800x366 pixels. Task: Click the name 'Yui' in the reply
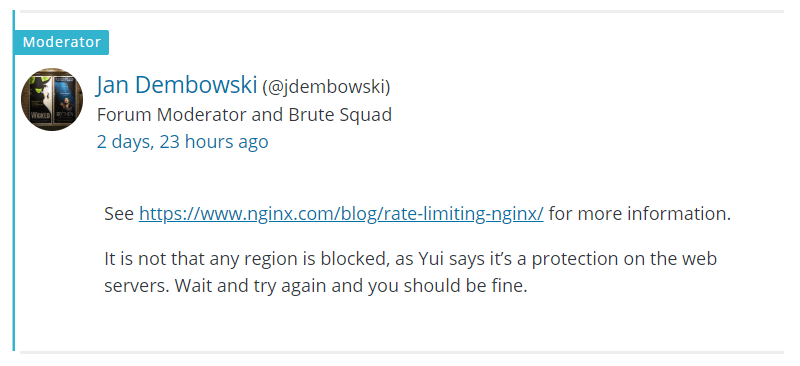click(x=430, y=259)
